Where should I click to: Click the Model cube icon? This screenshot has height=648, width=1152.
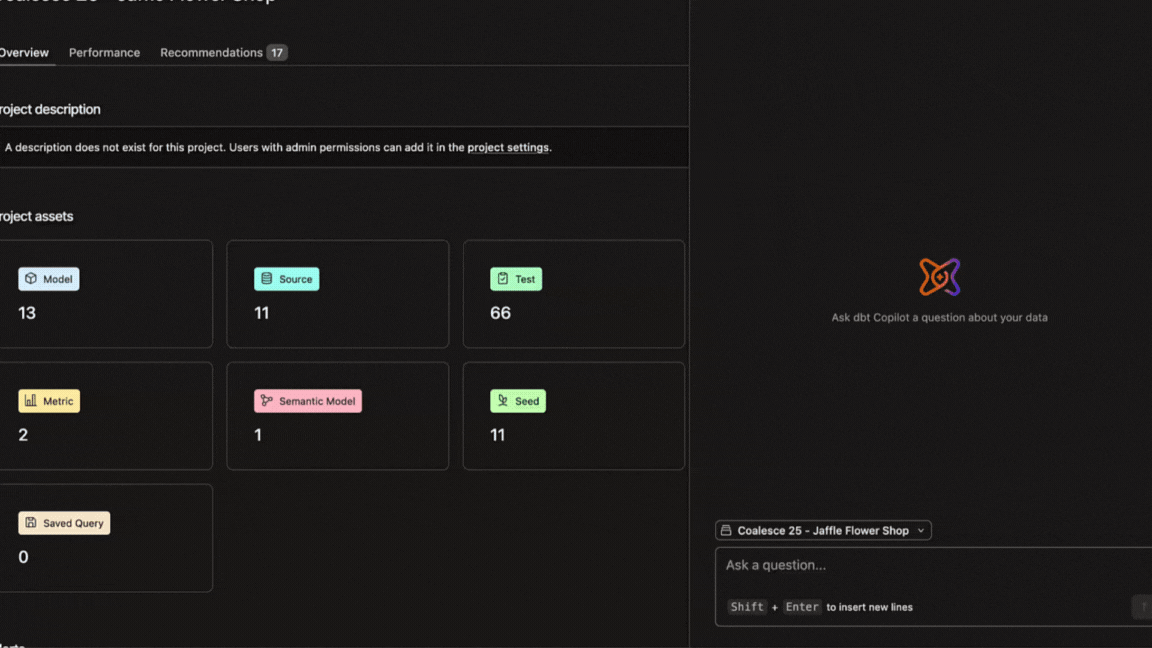coord(31,278)
